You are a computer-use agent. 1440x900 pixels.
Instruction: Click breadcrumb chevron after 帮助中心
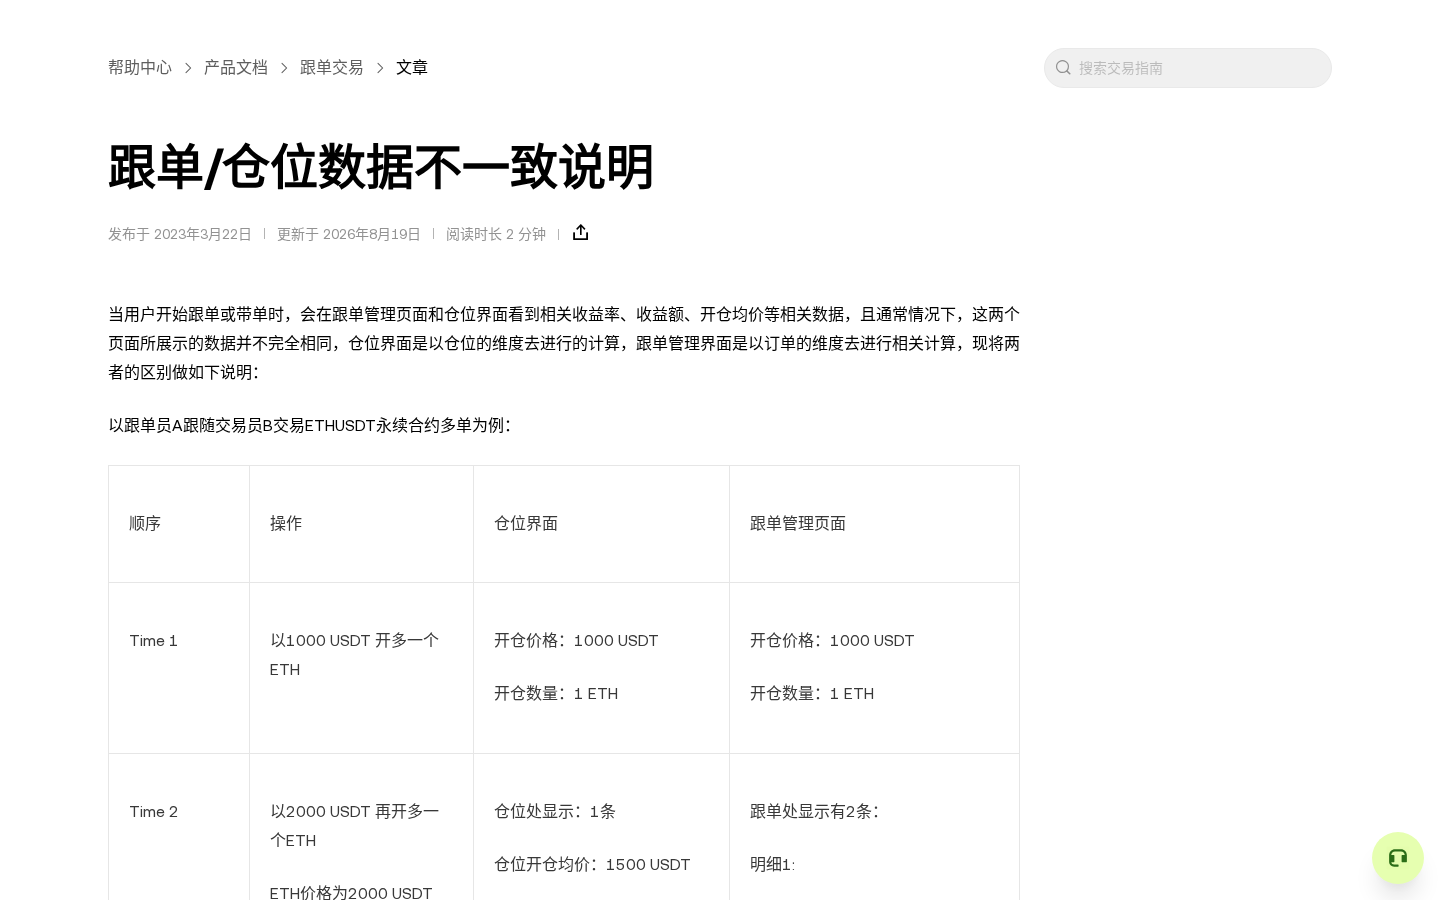pyautogui.click(x=188, y=68)
